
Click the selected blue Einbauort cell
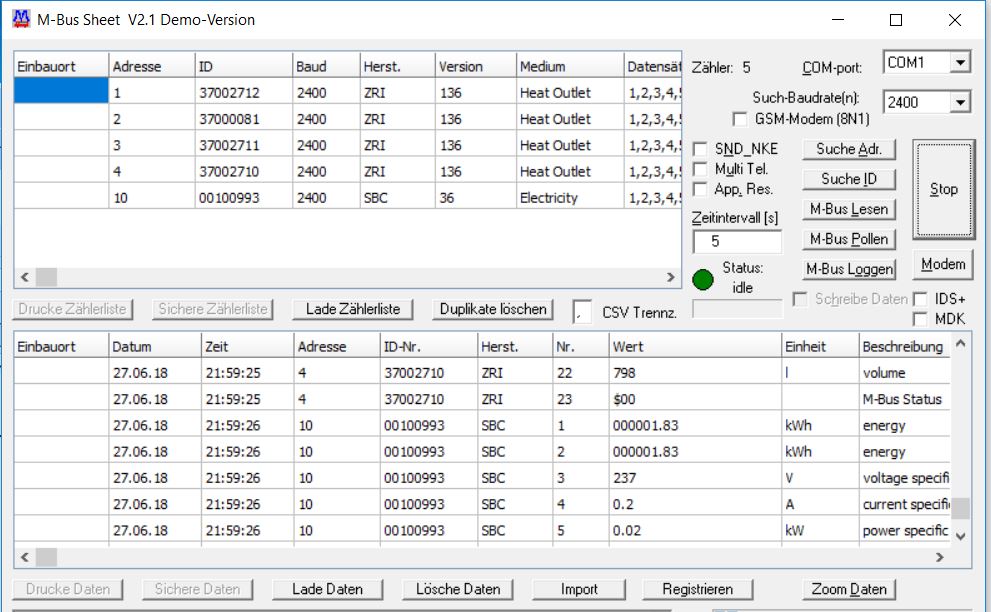61,90
